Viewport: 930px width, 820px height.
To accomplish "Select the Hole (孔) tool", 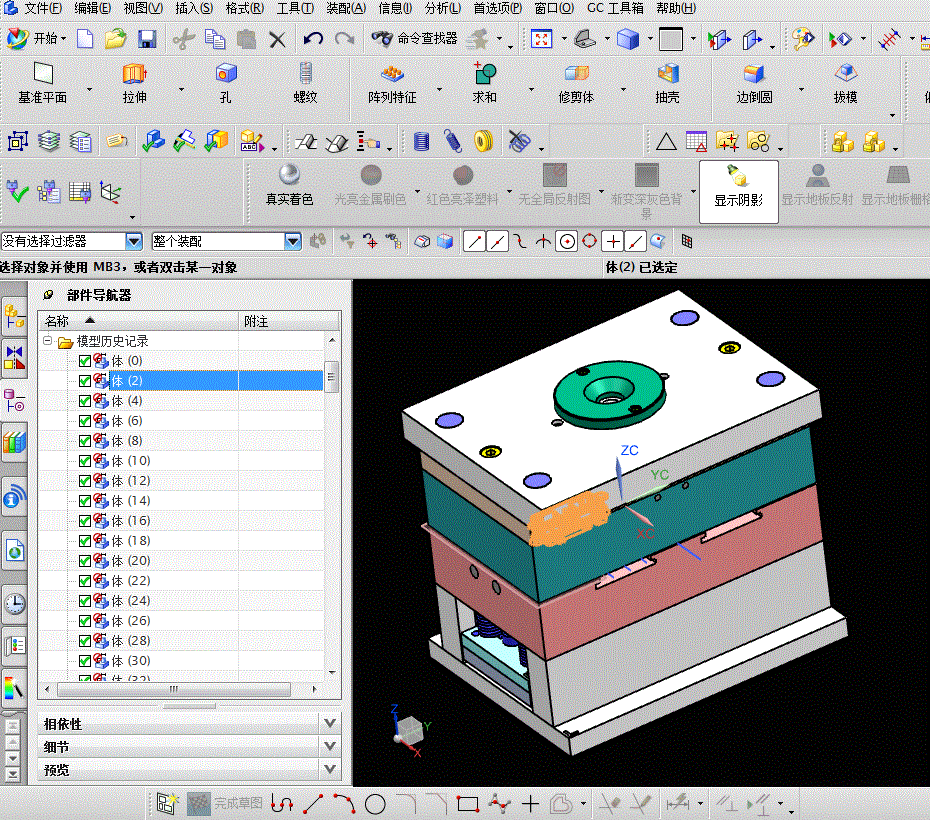I will coord(226,83).
